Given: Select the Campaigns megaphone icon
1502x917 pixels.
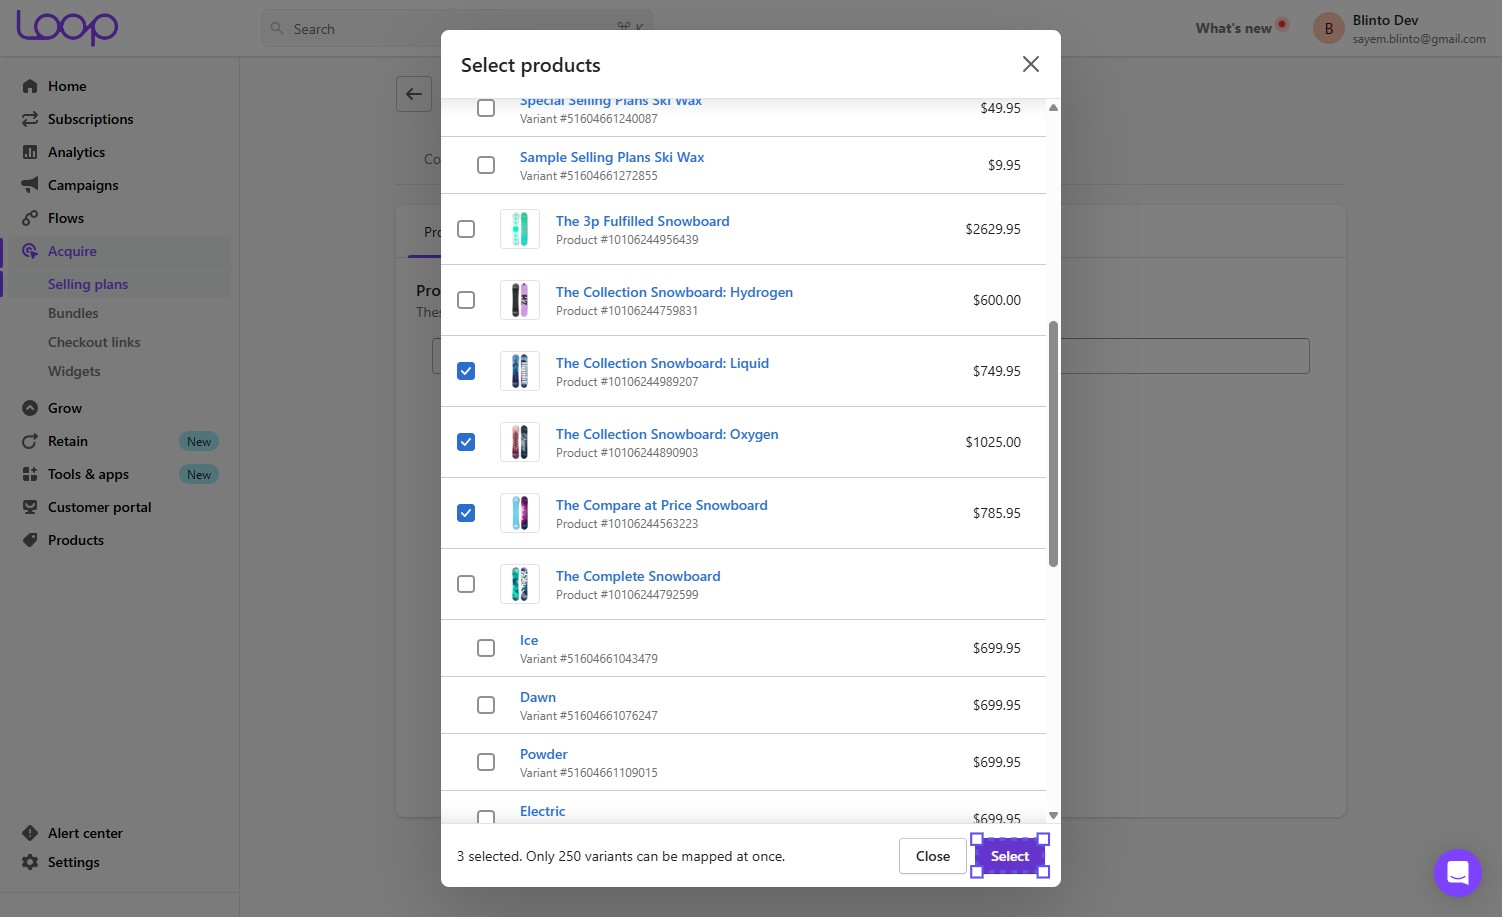Looking at the screenshot, I should (30, 185).
